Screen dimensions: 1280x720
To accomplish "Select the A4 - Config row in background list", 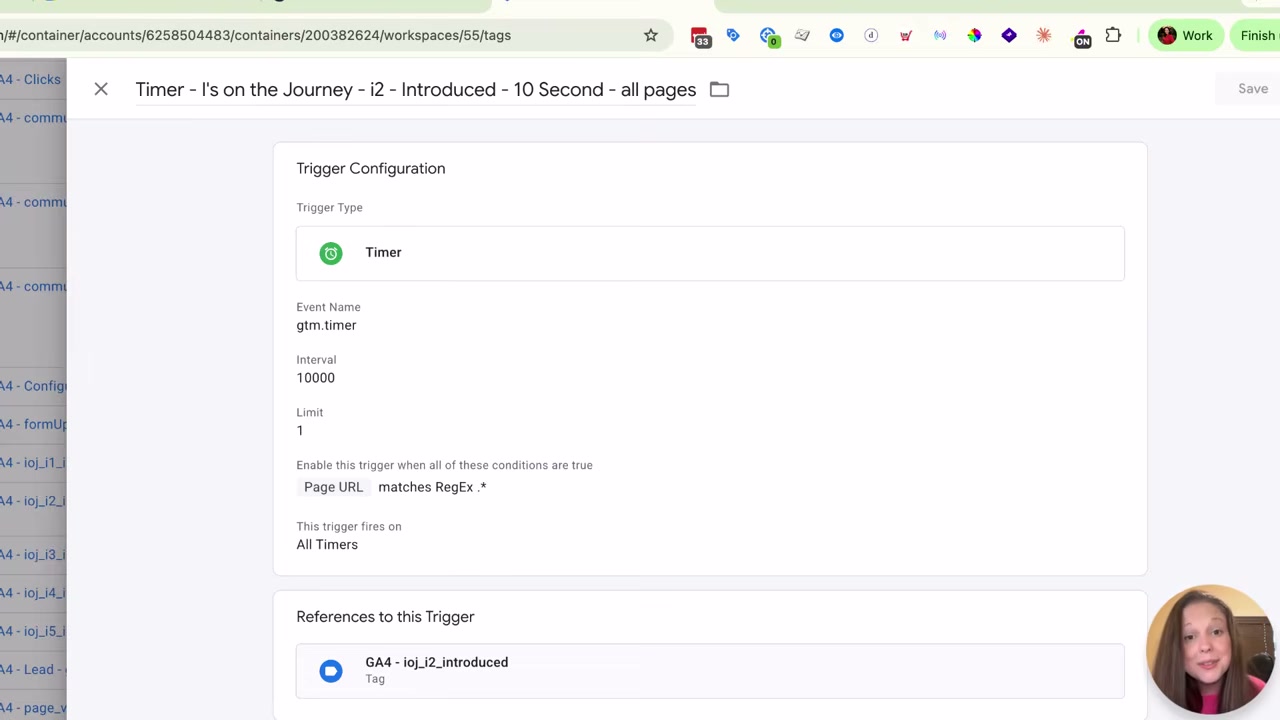I will click(33, 386).
